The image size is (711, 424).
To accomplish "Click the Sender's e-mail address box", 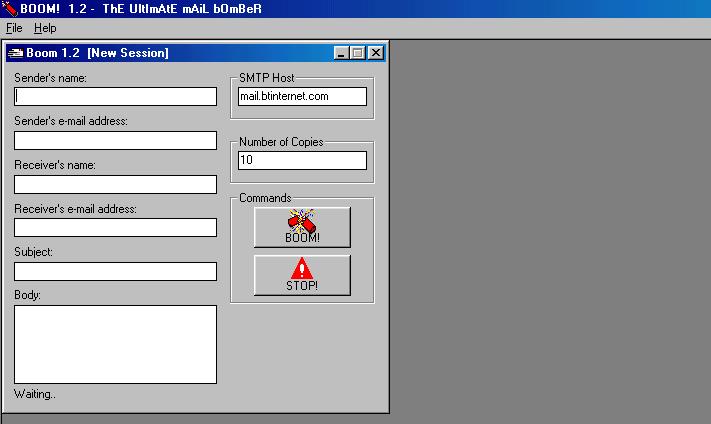I will coord(115,140).
